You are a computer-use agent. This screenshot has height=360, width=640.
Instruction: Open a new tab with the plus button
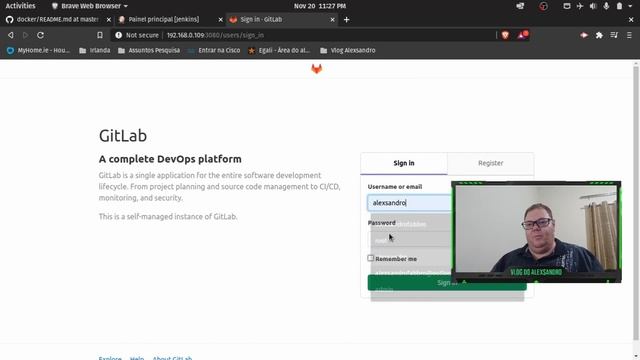coord(347,20)
